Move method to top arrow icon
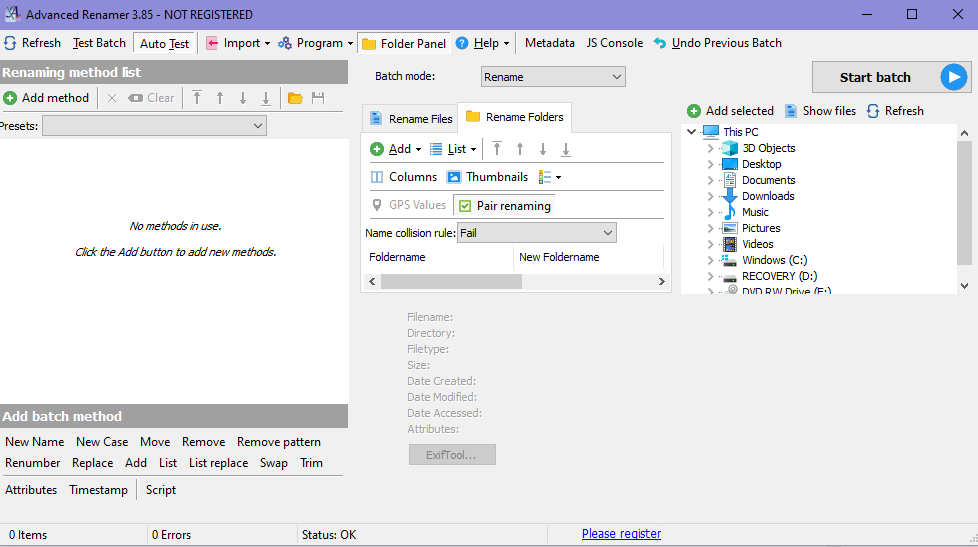 pos(197,98)
